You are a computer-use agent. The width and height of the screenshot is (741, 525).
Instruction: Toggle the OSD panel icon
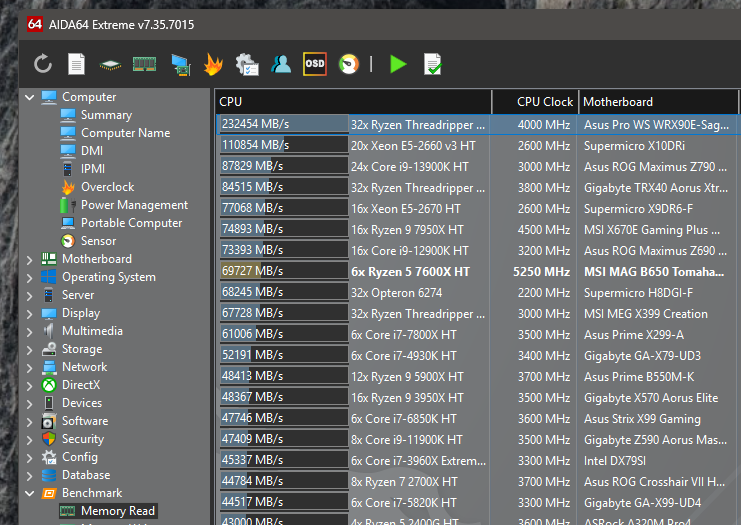[x=315, y=64]
